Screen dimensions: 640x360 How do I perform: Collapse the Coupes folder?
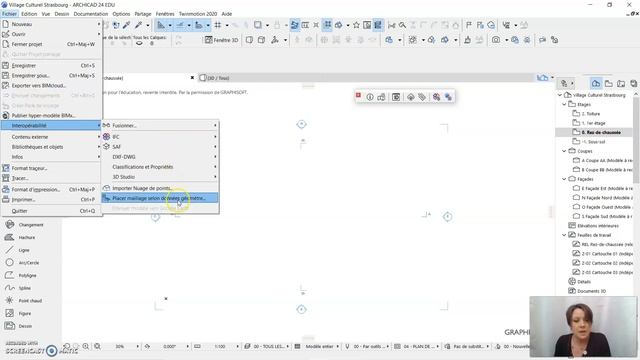564,151
